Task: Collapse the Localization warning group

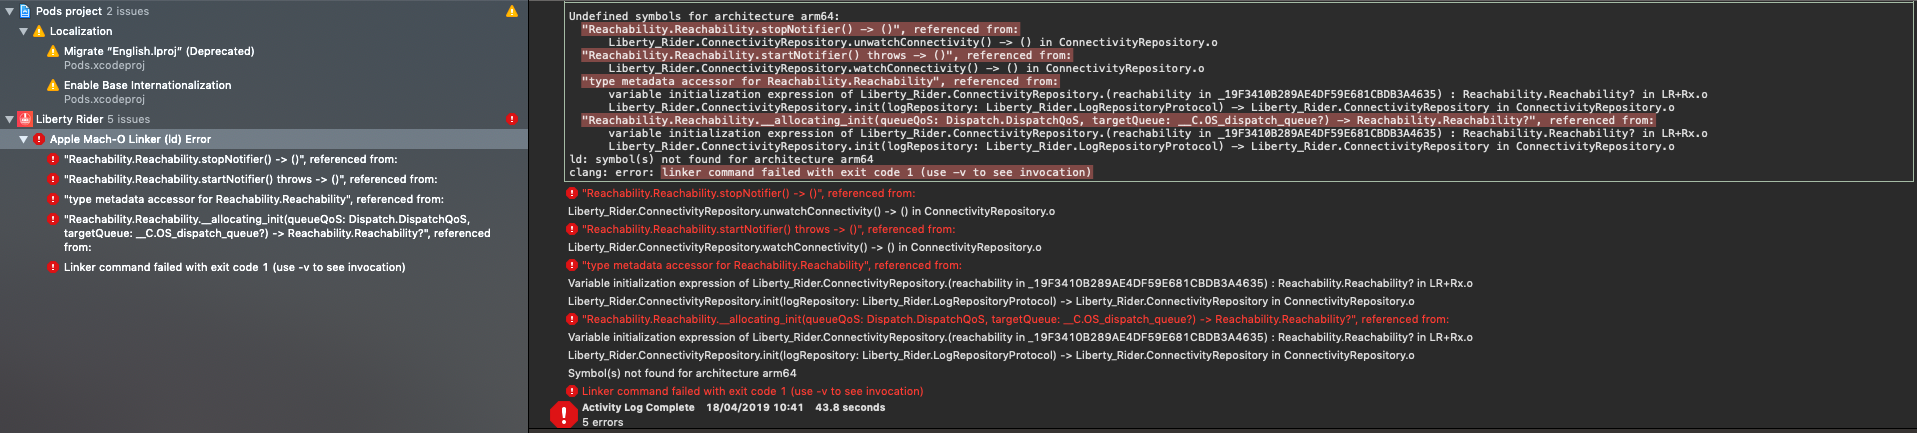Action: (24, 31)
